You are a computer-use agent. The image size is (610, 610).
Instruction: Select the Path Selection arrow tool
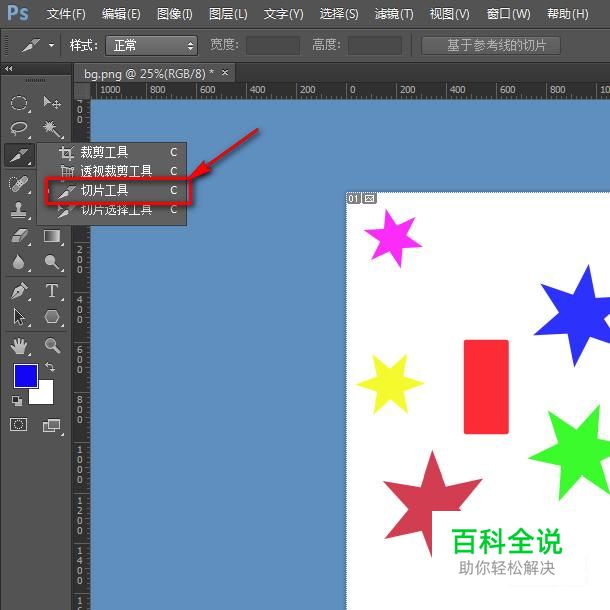pyautogui.click(x=19, y=317)
